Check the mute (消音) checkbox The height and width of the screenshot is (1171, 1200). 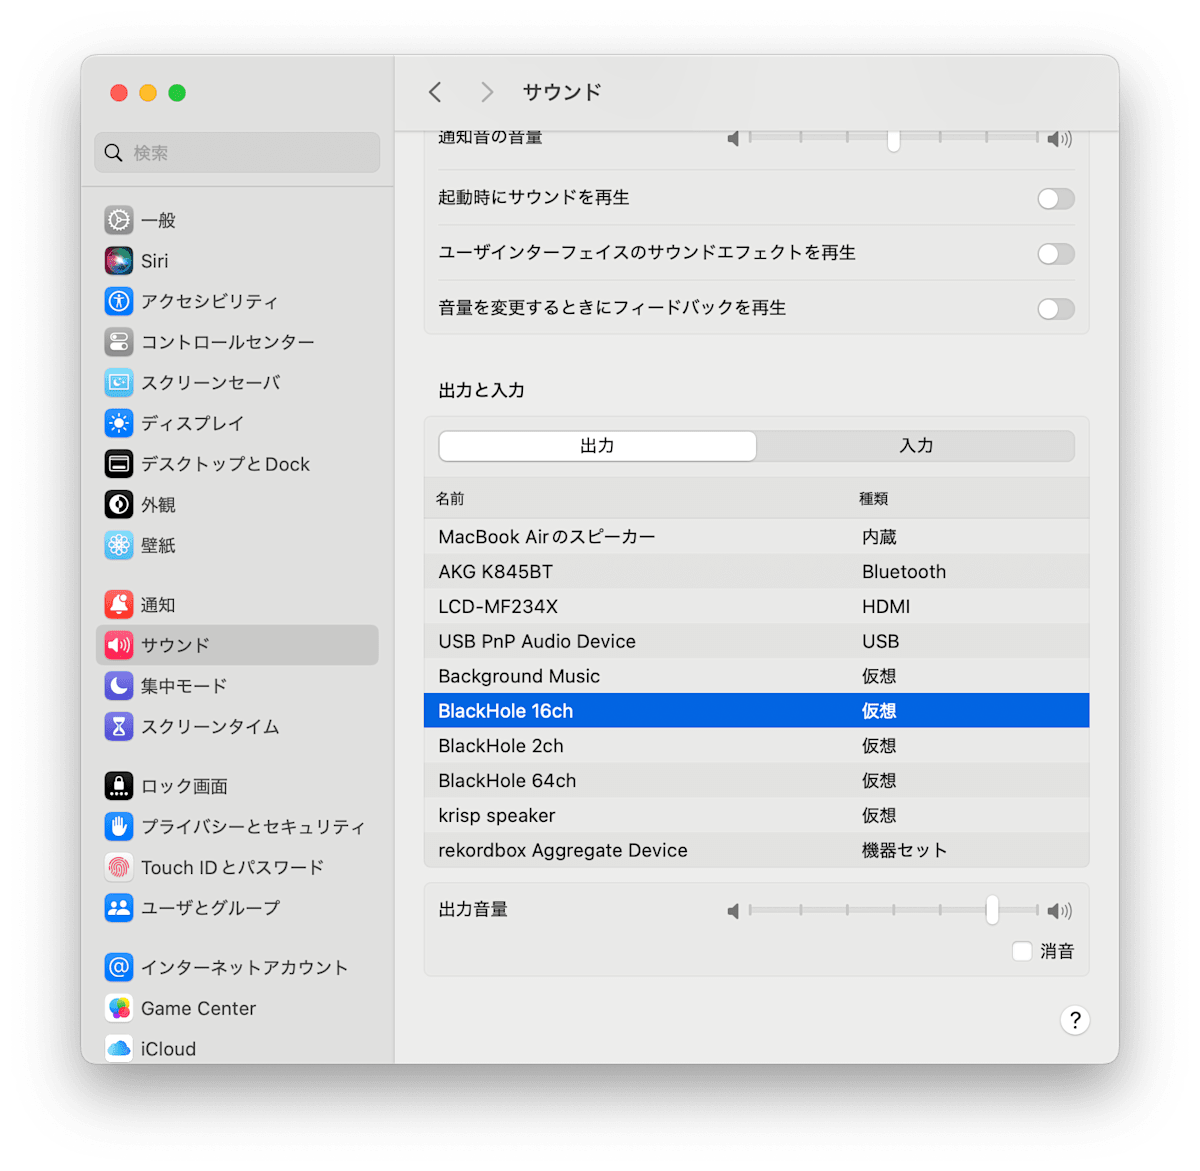coord(1022,951)
